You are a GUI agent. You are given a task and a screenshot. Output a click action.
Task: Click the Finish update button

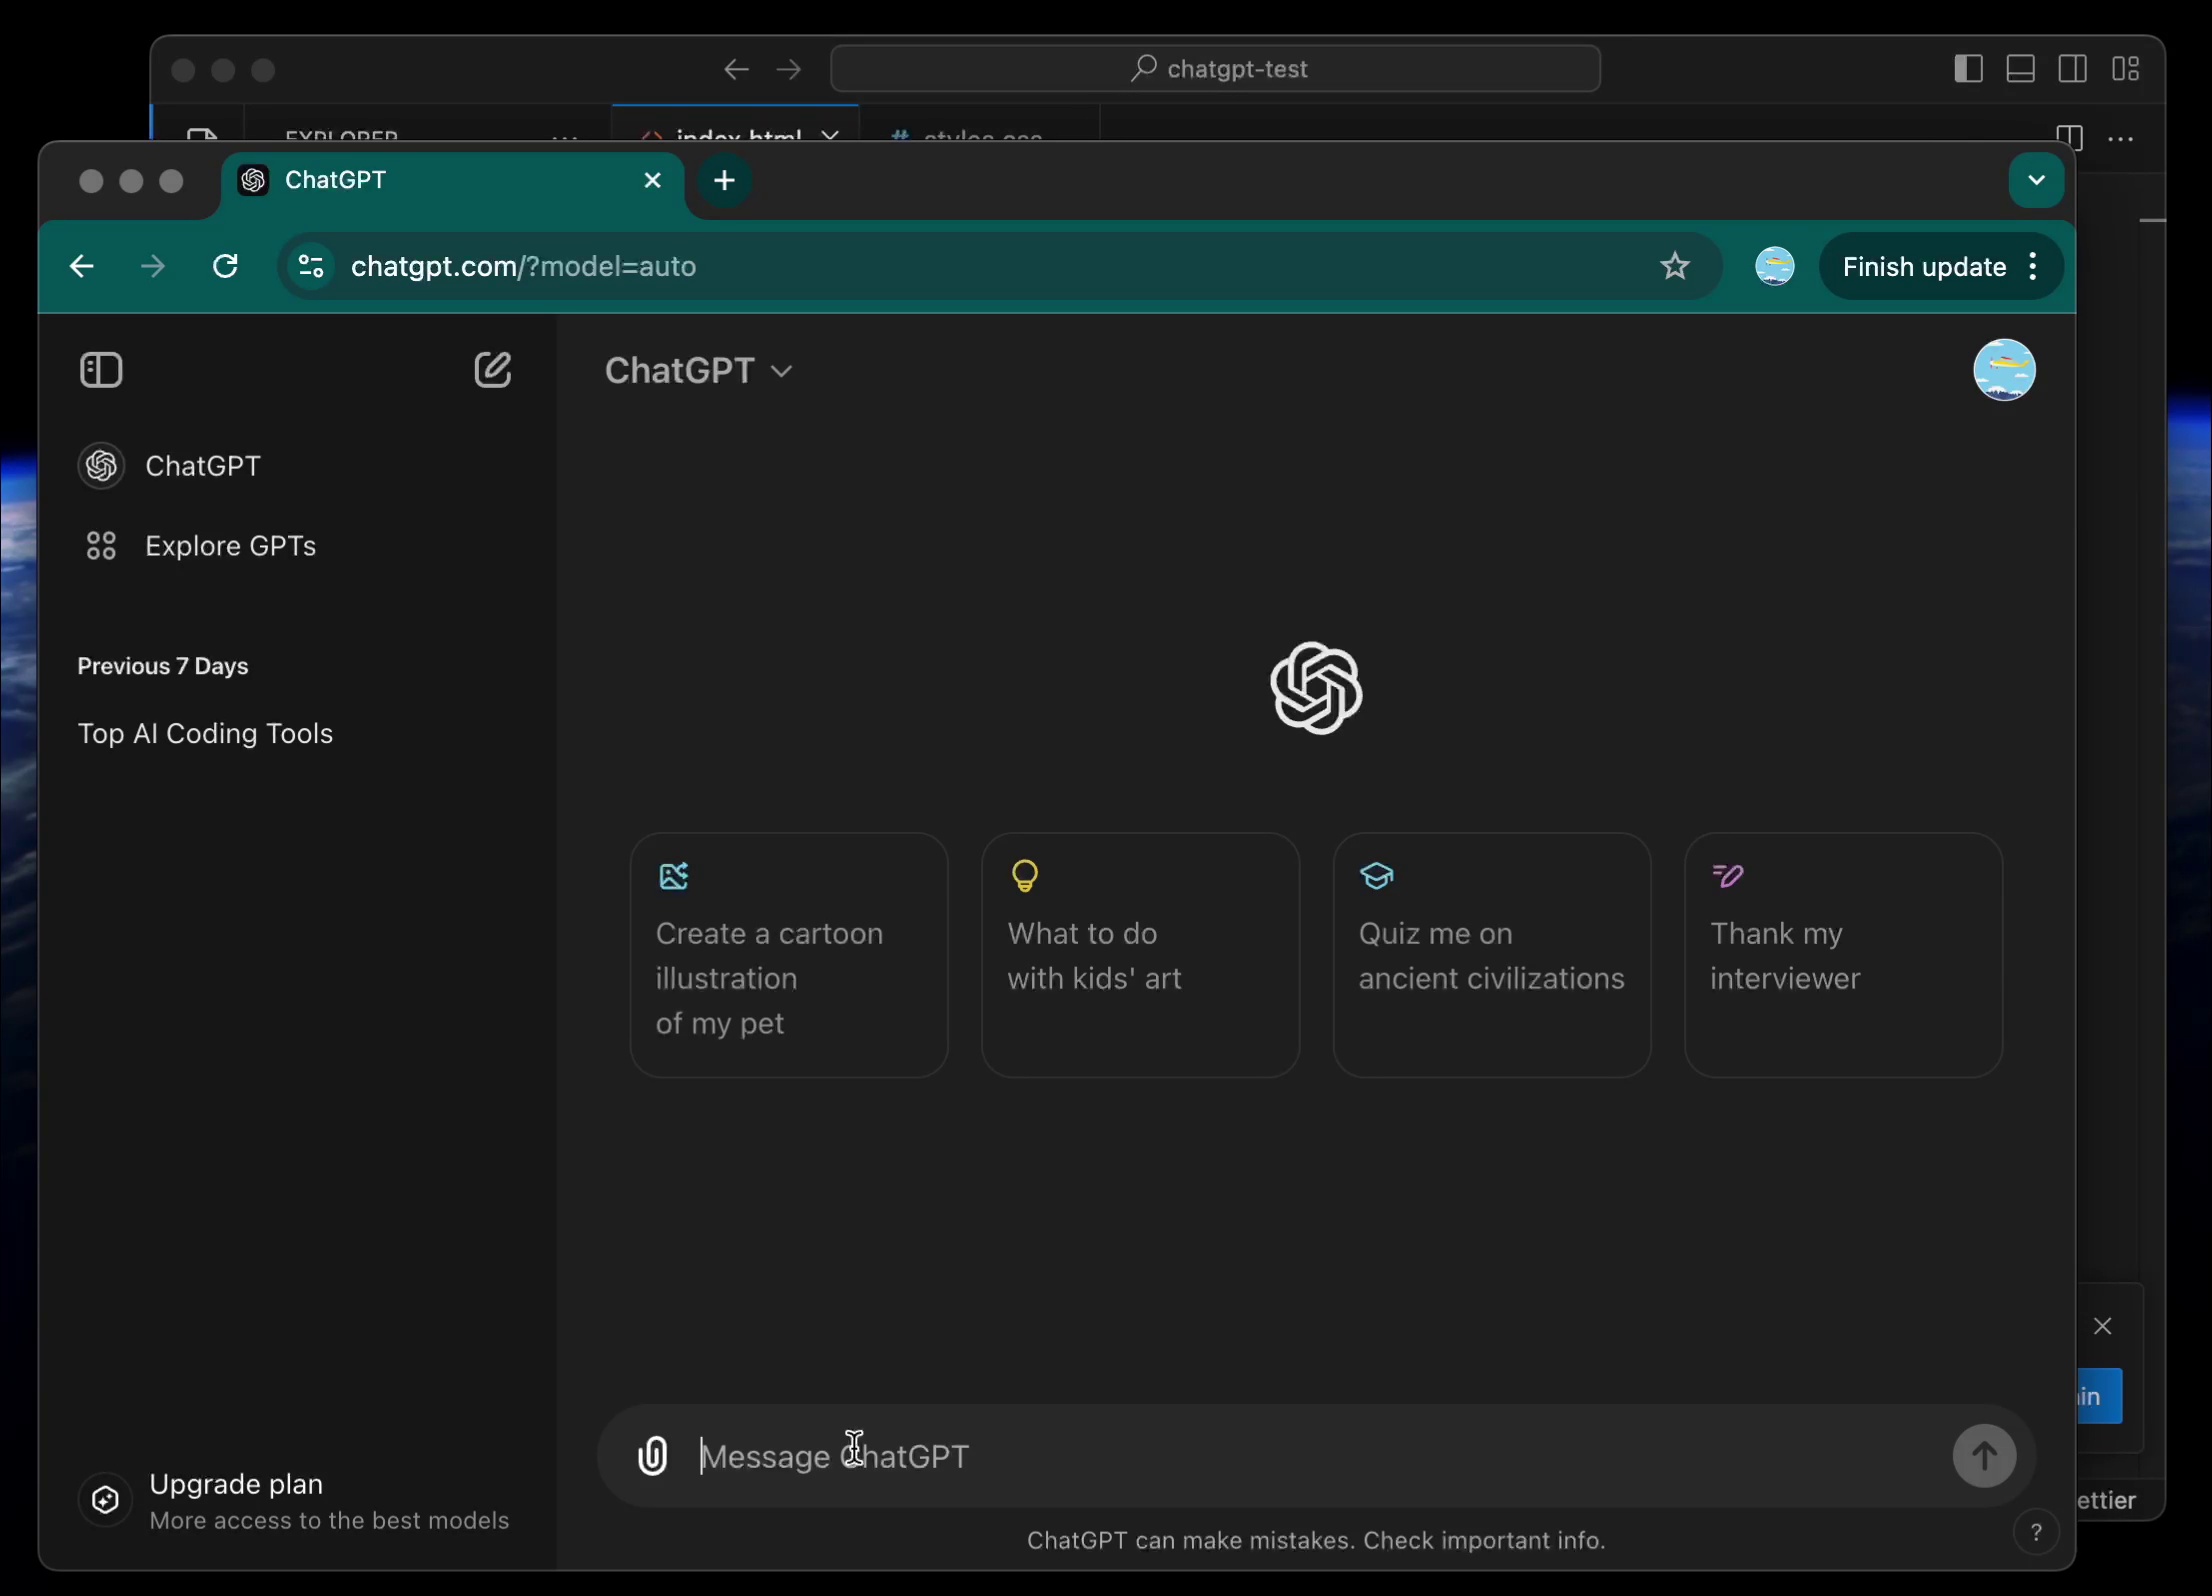pos(1923,267)
